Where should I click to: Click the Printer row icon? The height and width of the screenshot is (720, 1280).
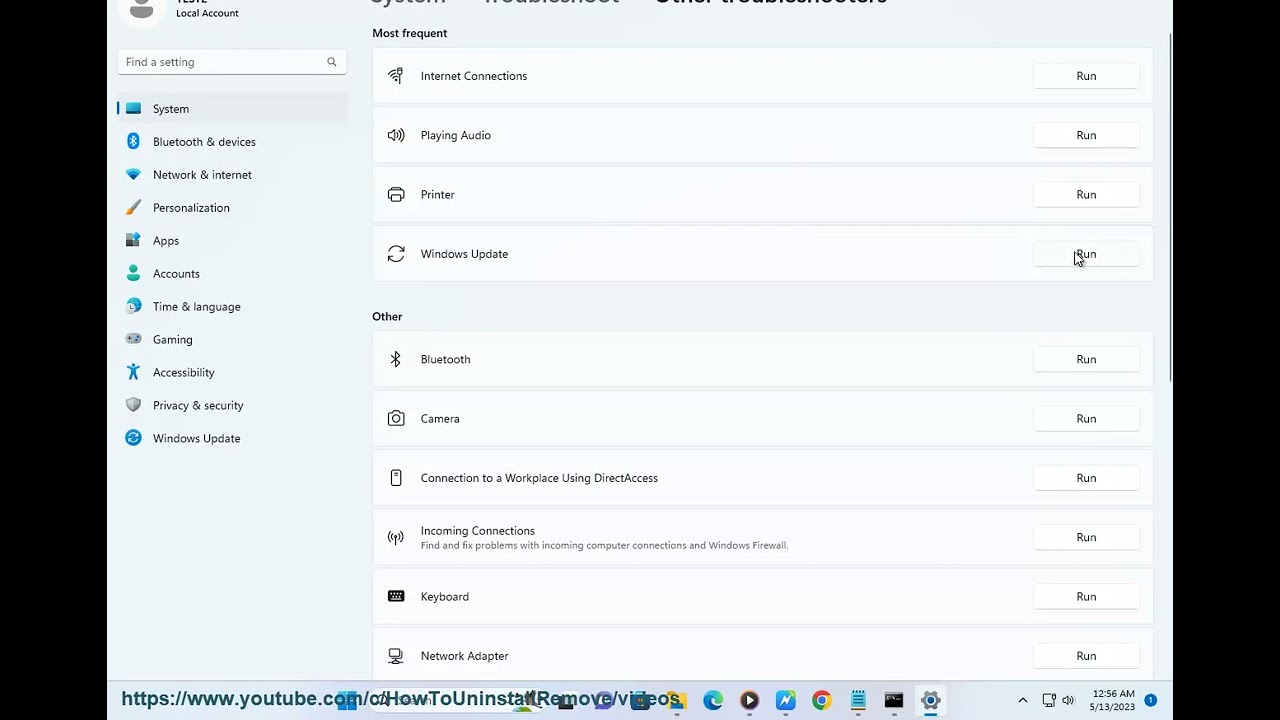coord(396,194)
